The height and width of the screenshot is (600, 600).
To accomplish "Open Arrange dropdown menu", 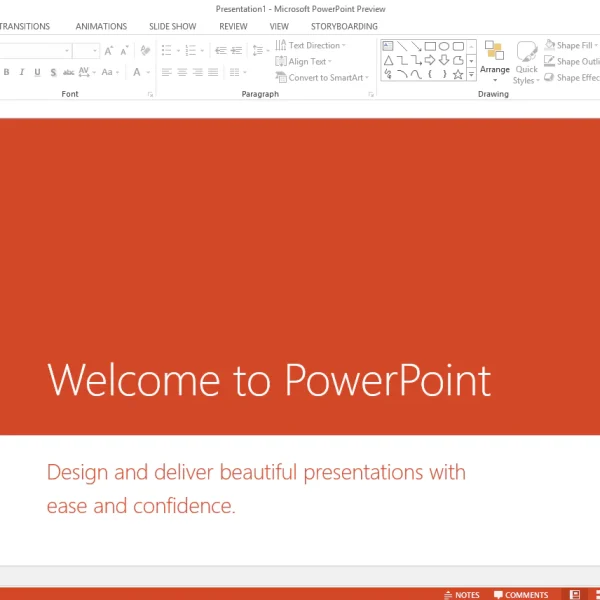I will (x=494, y=61).
